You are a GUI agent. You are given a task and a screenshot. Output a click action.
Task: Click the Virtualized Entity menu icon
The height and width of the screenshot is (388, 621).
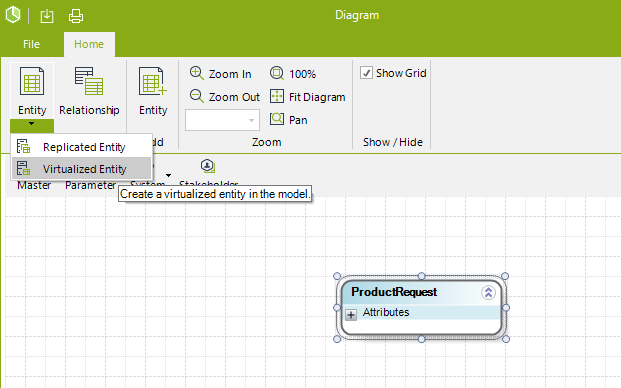coord(23,168)
